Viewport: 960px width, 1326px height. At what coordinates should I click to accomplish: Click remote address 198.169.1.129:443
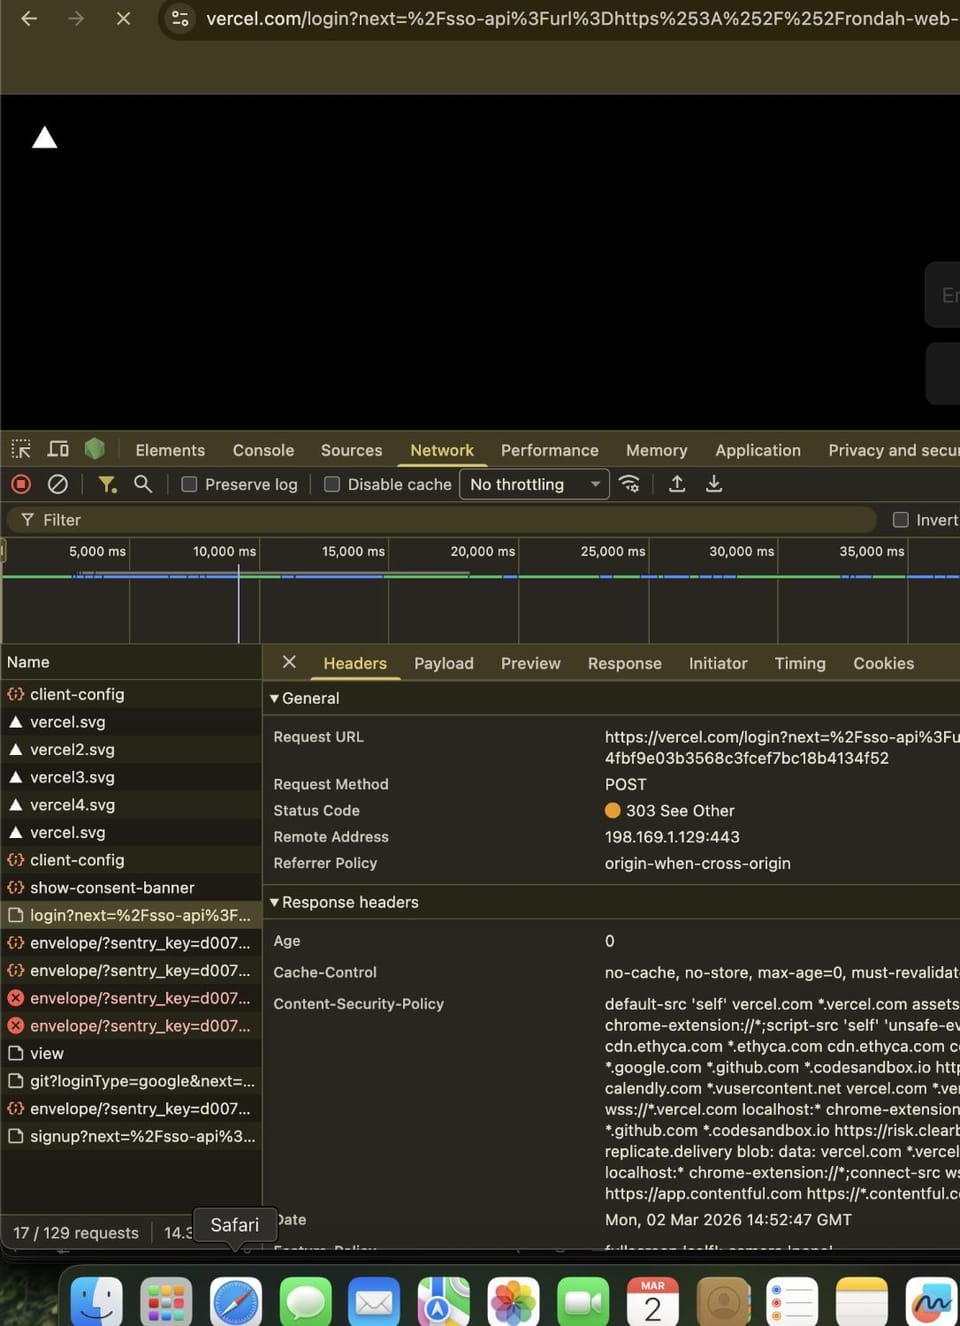[x=672, y=836]
